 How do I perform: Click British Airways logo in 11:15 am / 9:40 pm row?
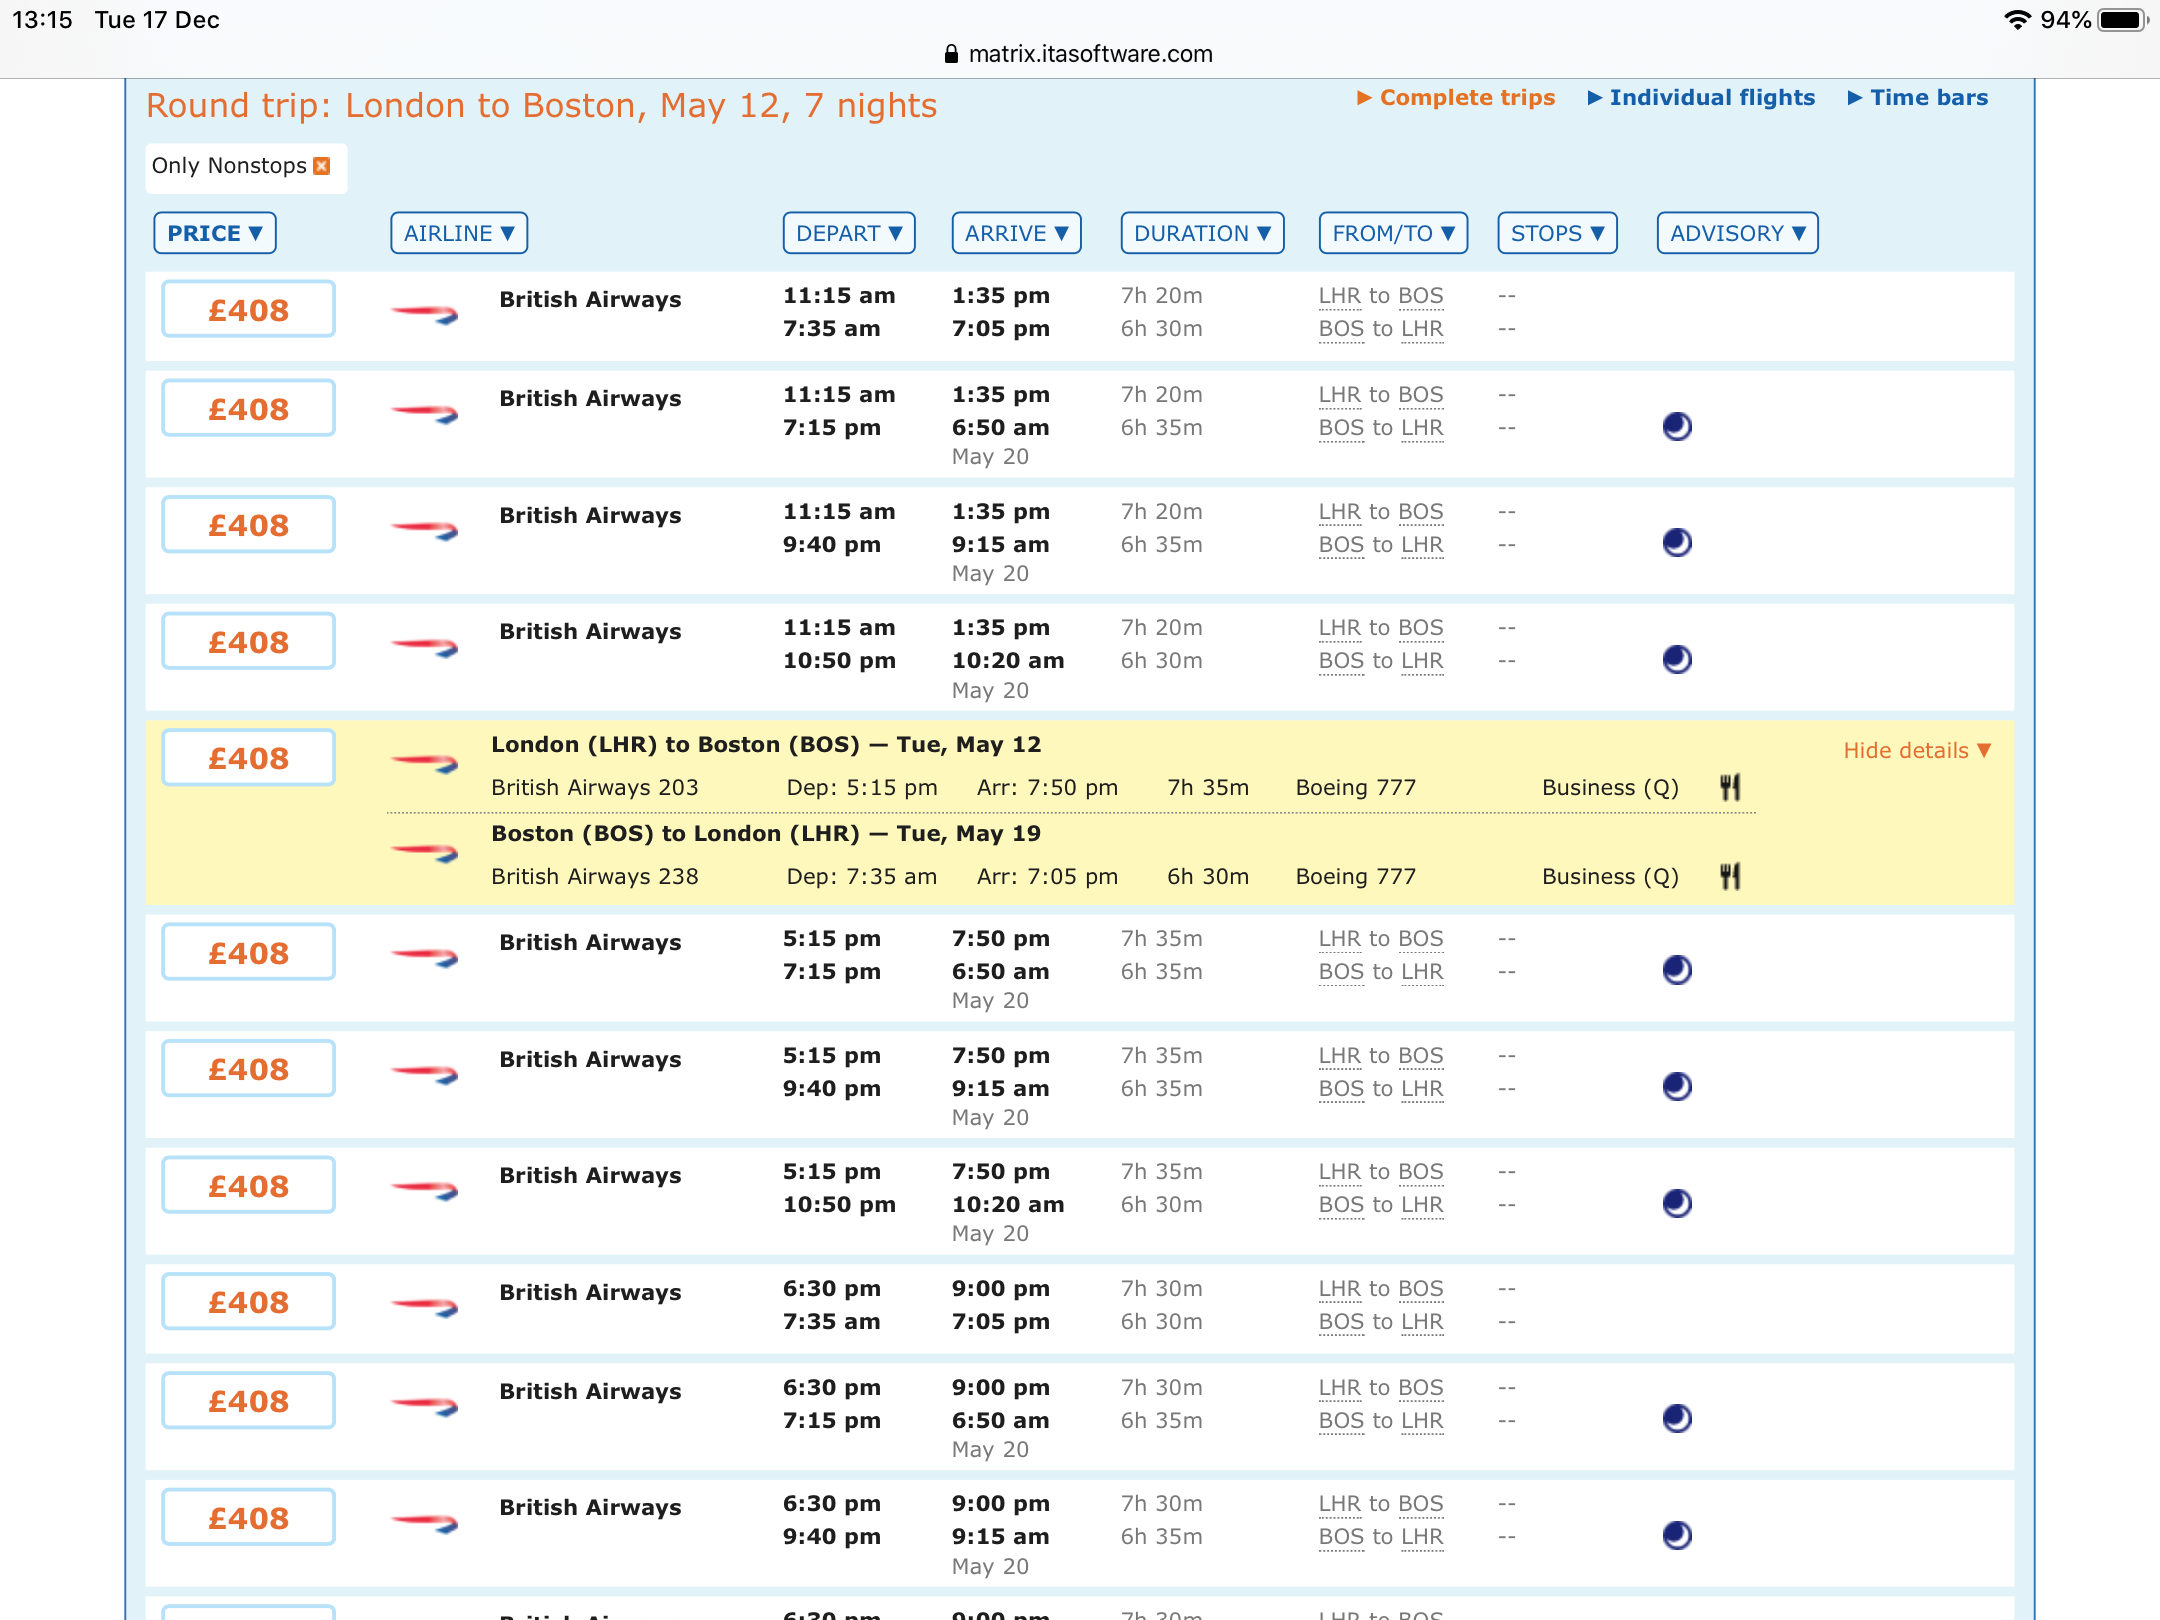[x=424, y=530]
